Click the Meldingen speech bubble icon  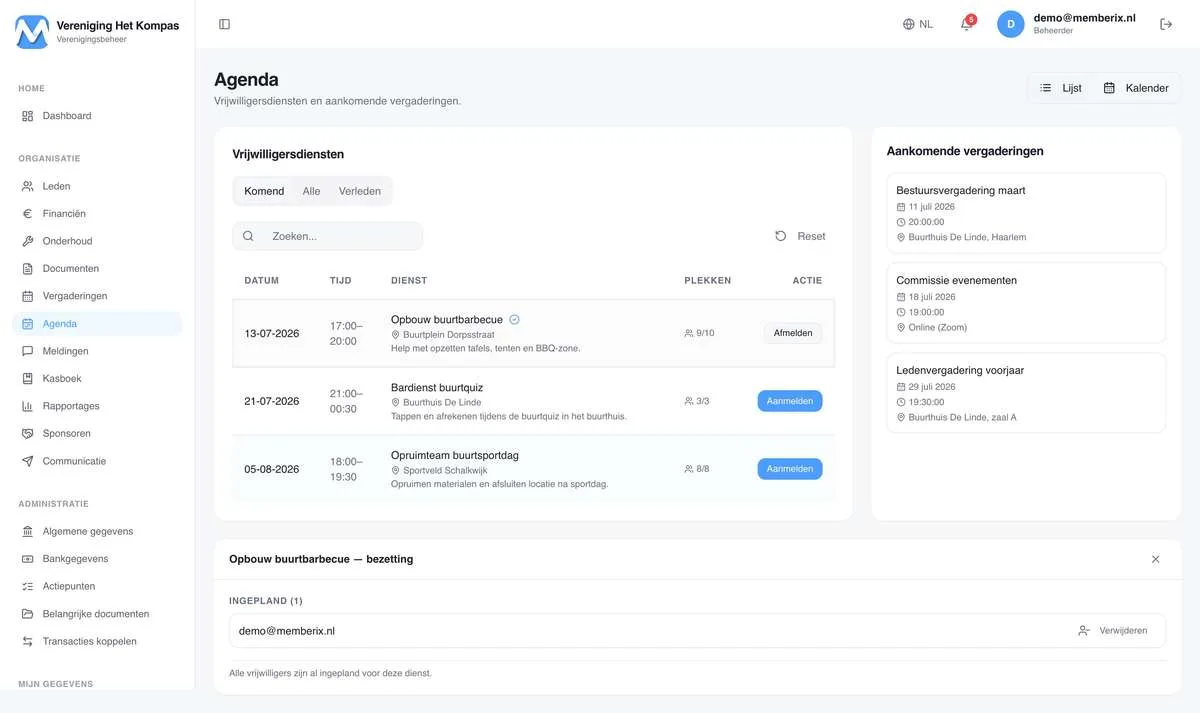(28, 351)
